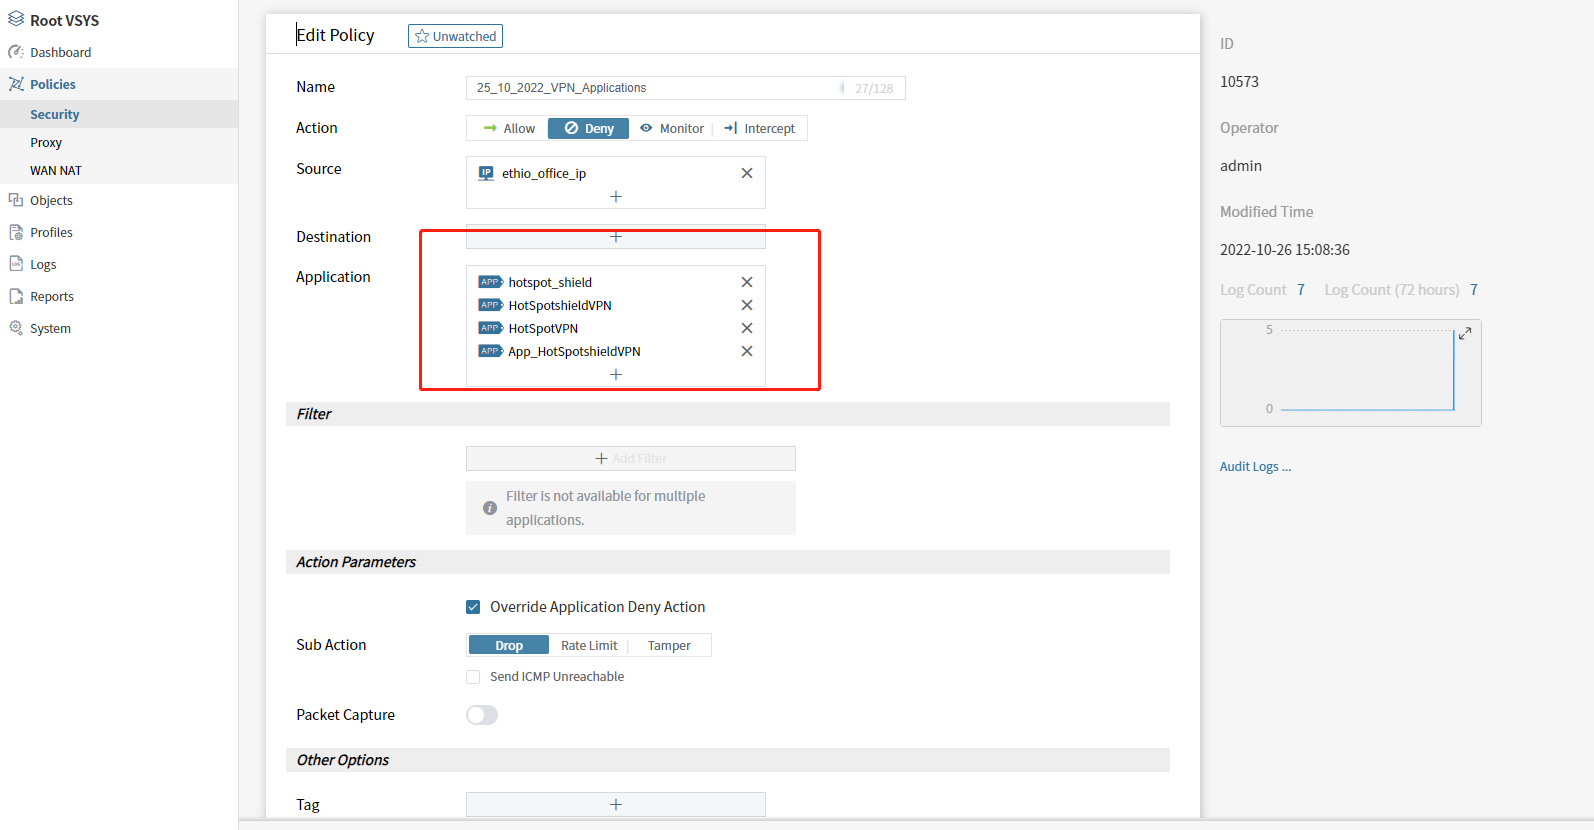Toggle Packet Capture switch on
Viewport: 1594px width, 830px height.
[x=482, y=715]
